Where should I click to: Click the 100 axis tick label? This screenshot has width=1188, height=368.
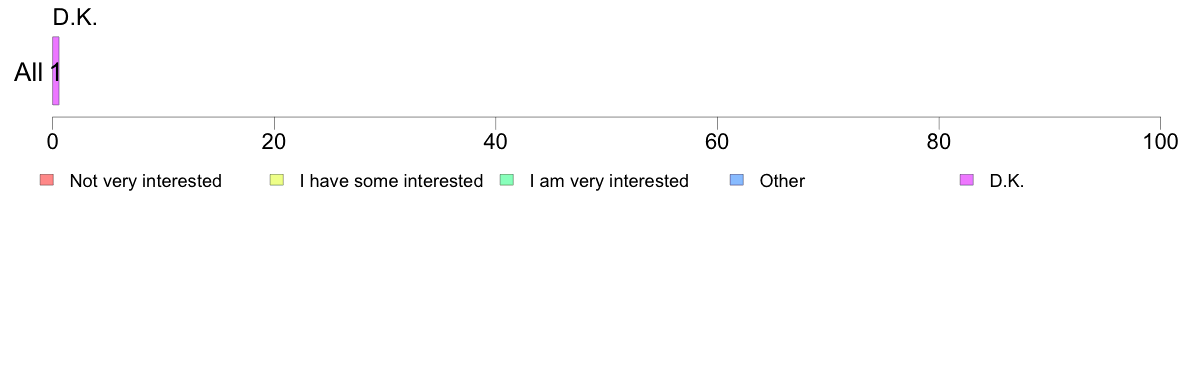click(x=1160, y=142)
